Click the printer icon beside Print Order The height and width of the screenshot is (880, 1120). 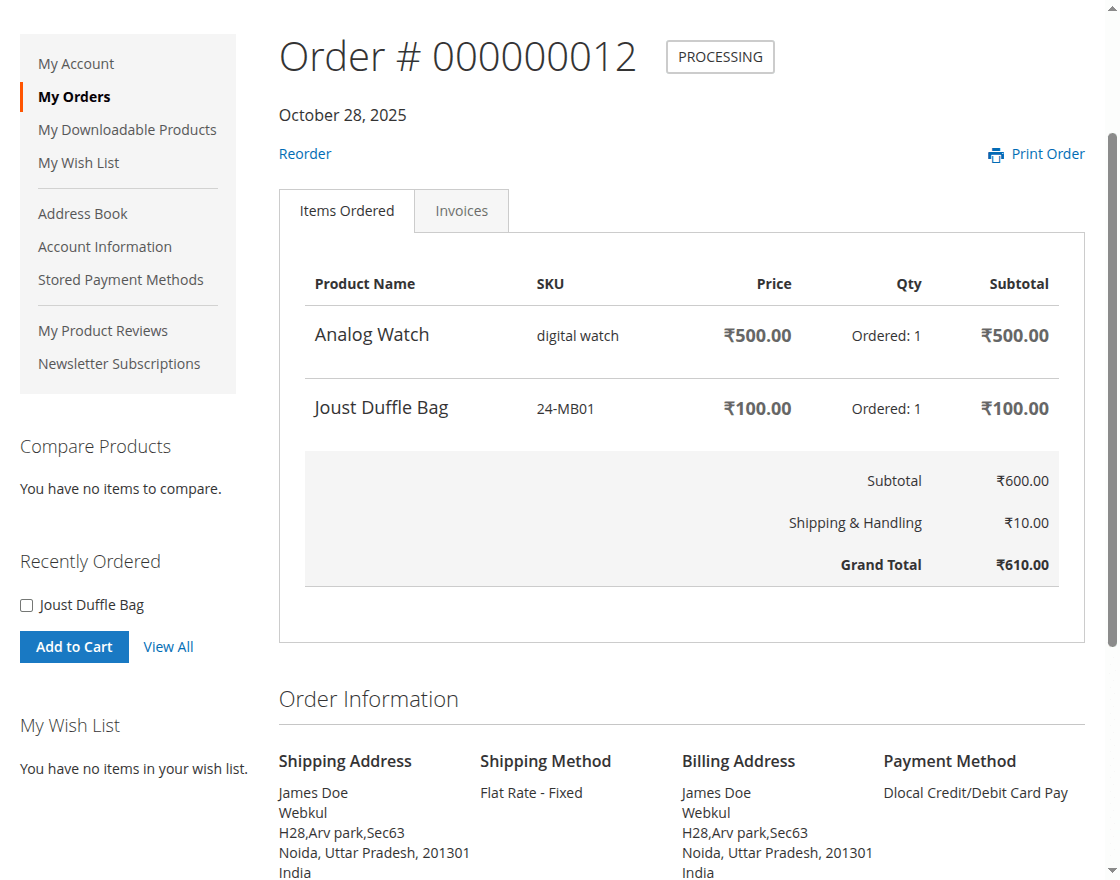tap(995, 154)
